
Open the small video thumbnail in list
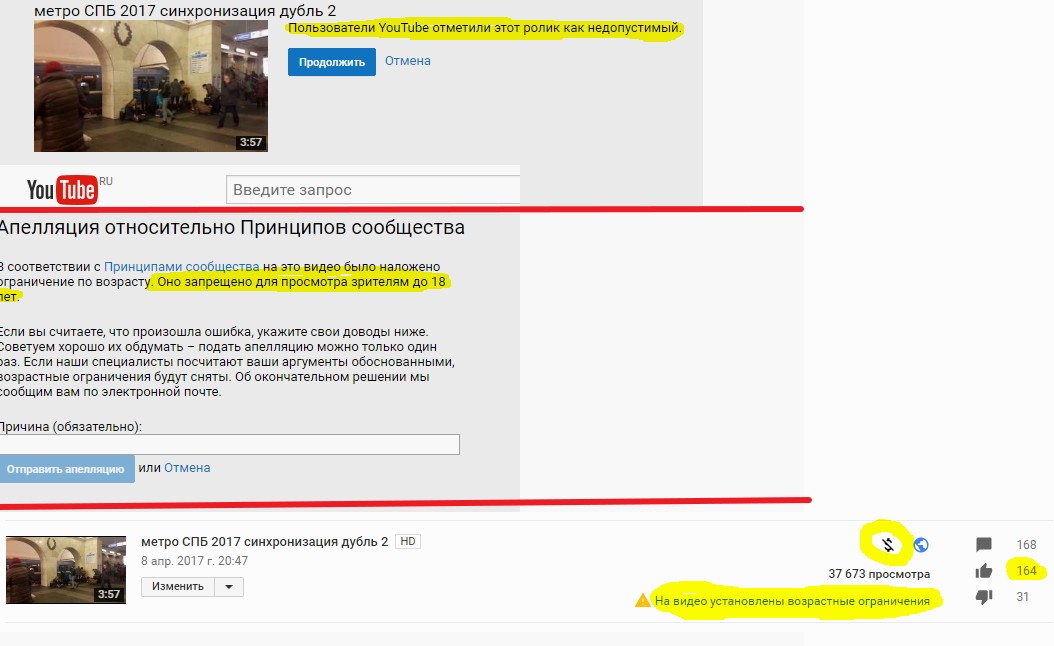(x=66, y=569)
